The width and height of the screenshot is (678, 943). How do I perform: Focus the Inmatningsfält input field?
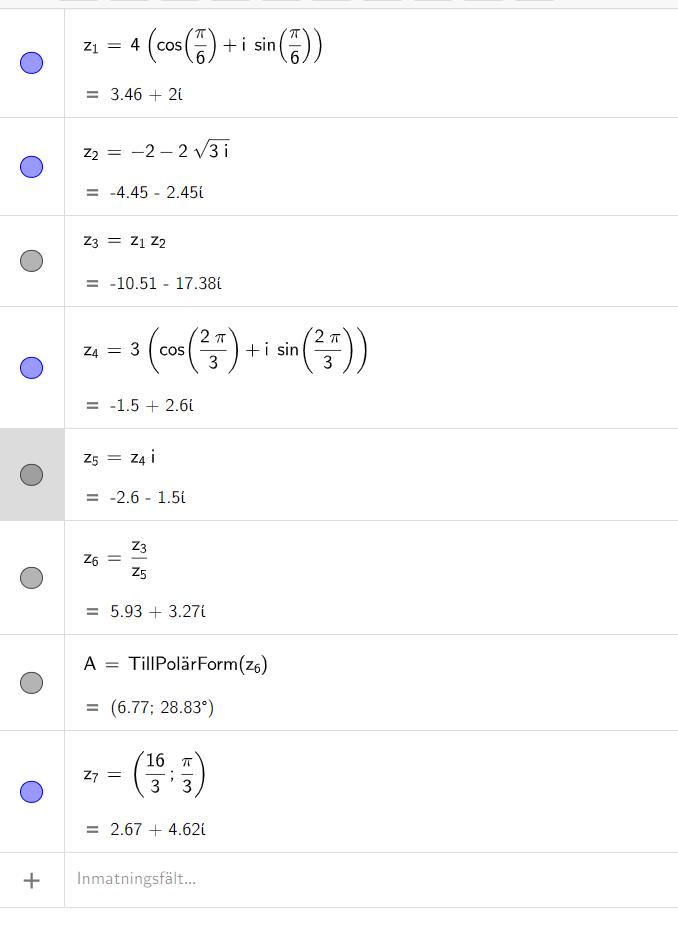coord(300,880)
